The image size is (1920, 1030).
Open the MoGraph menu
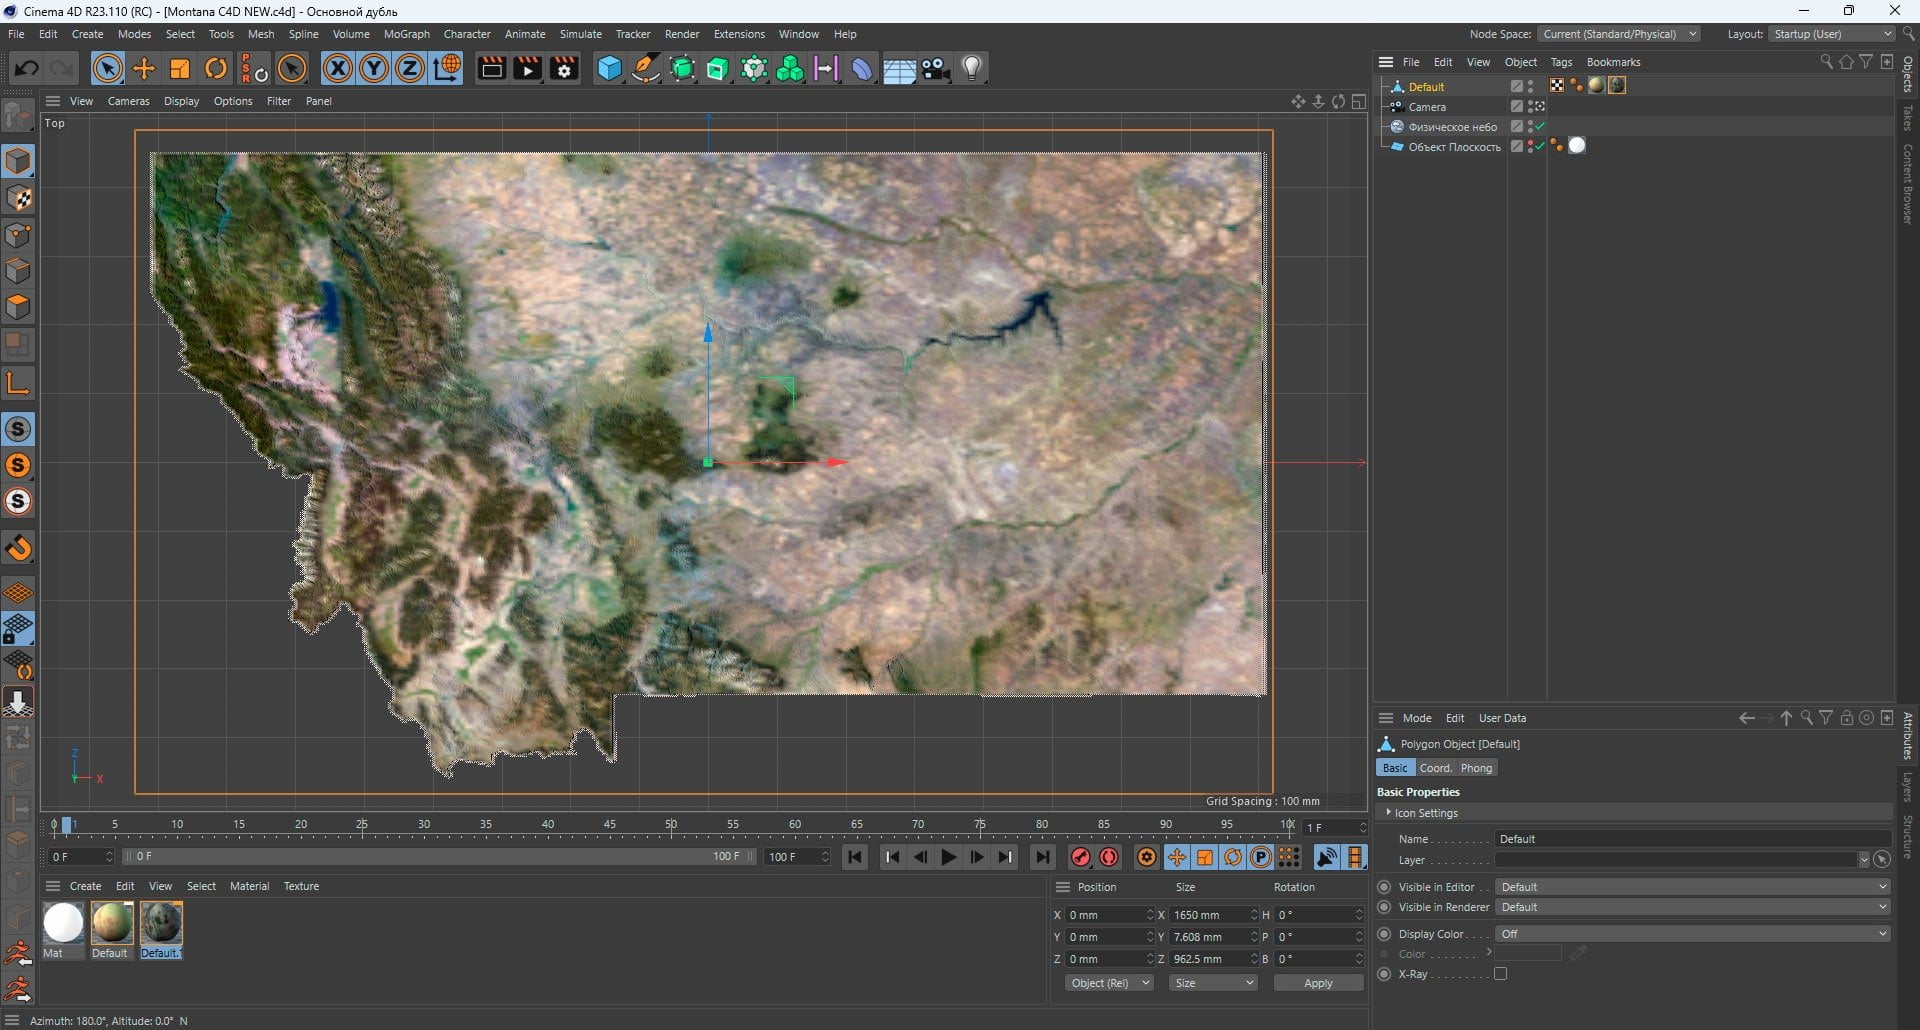(x=406, y=34)
